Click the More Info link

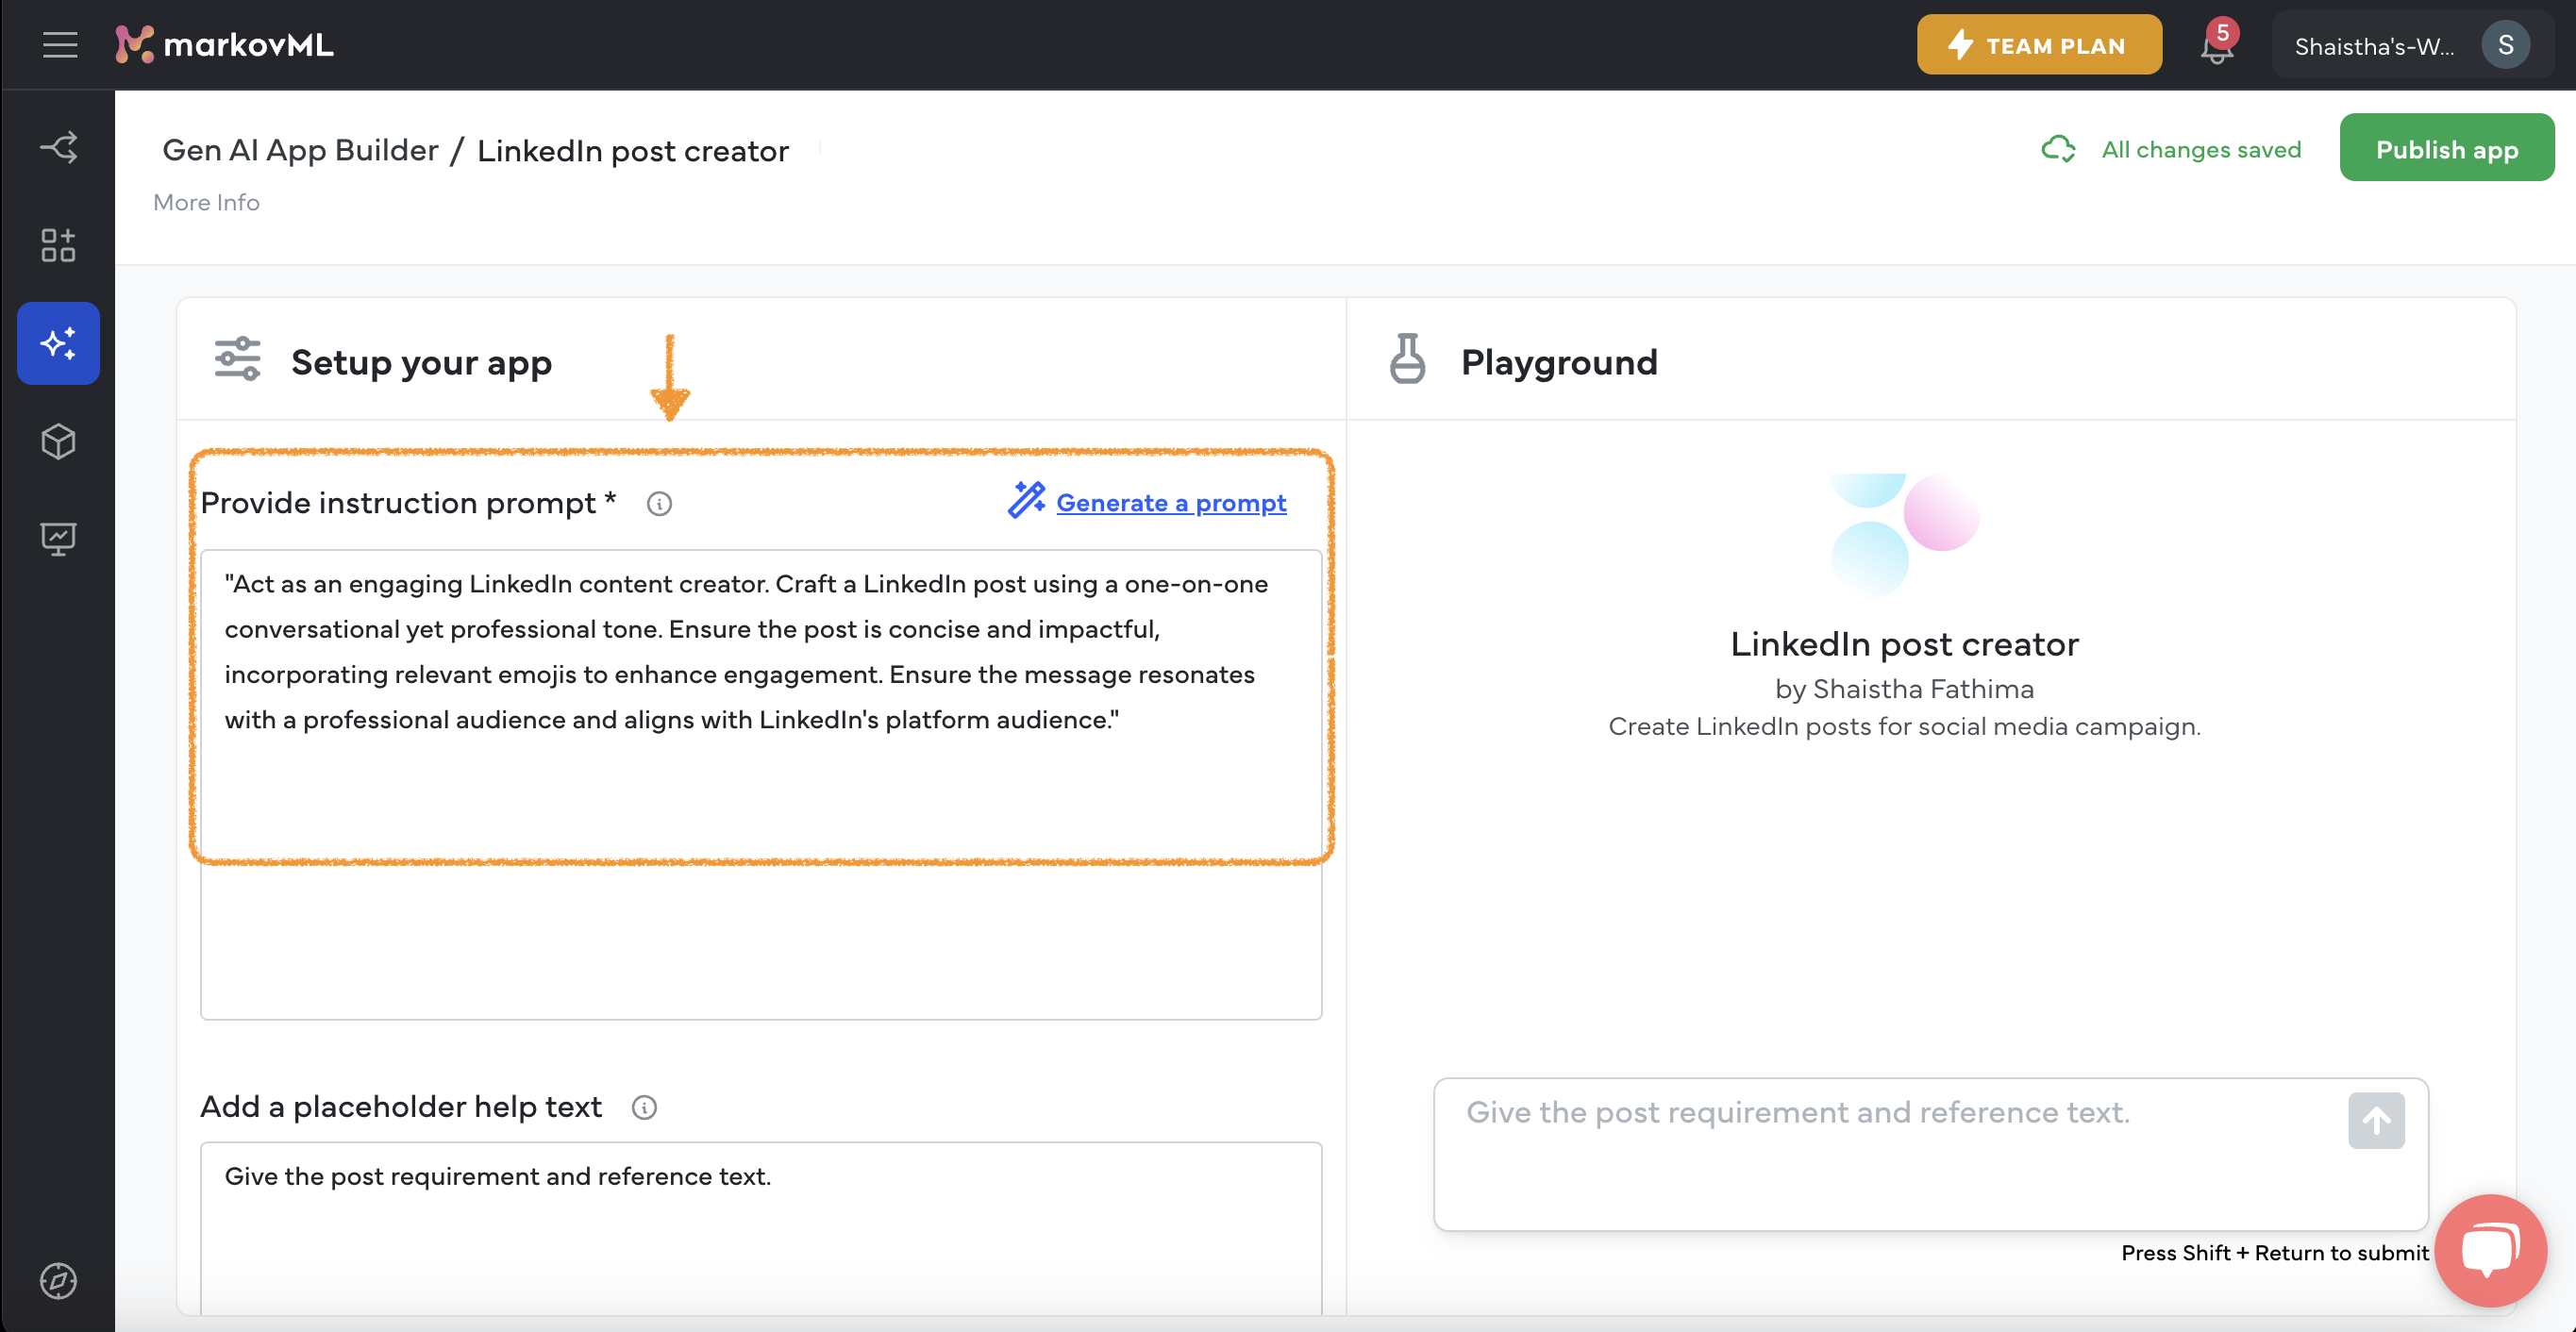click(206, 201)
